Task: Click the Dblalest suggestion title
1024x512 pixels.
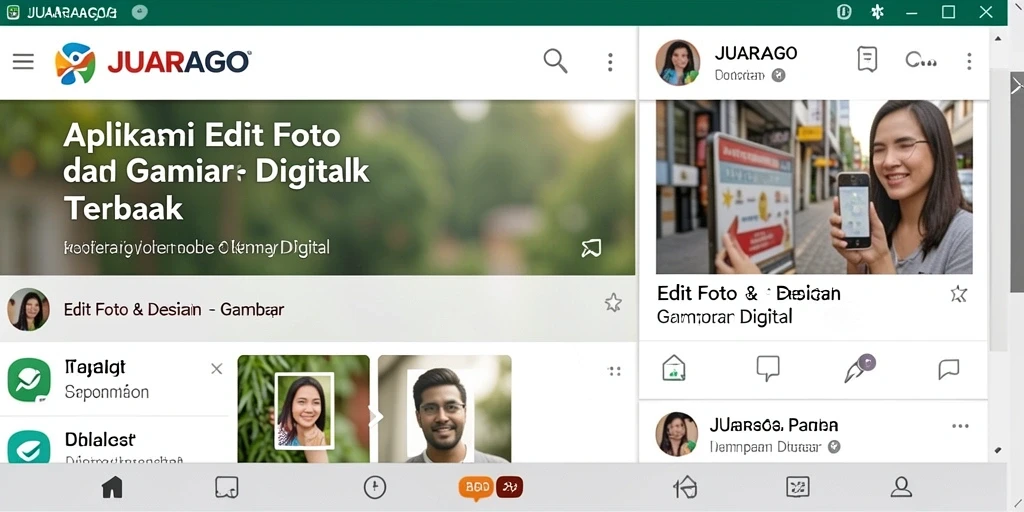Action: pos(101,440)
